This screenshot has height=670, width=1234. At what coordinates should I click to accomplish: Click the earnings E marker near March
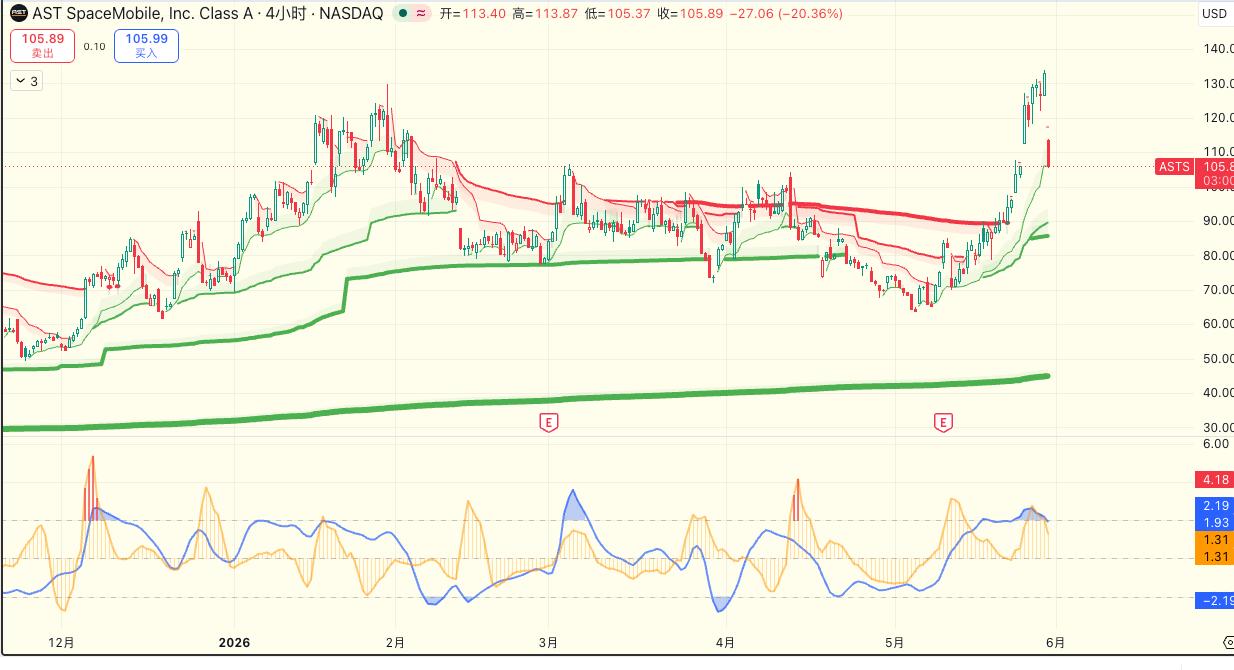point(548,423)
